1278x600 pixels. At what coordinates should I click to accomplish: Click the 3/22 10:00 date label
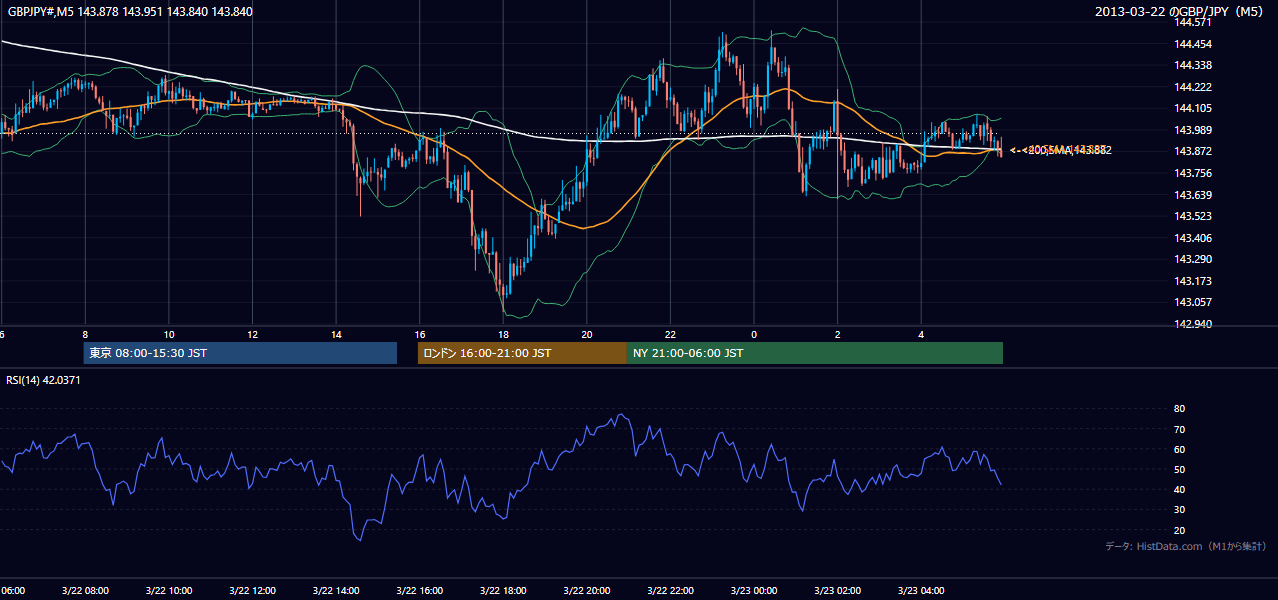click(169, 591)
